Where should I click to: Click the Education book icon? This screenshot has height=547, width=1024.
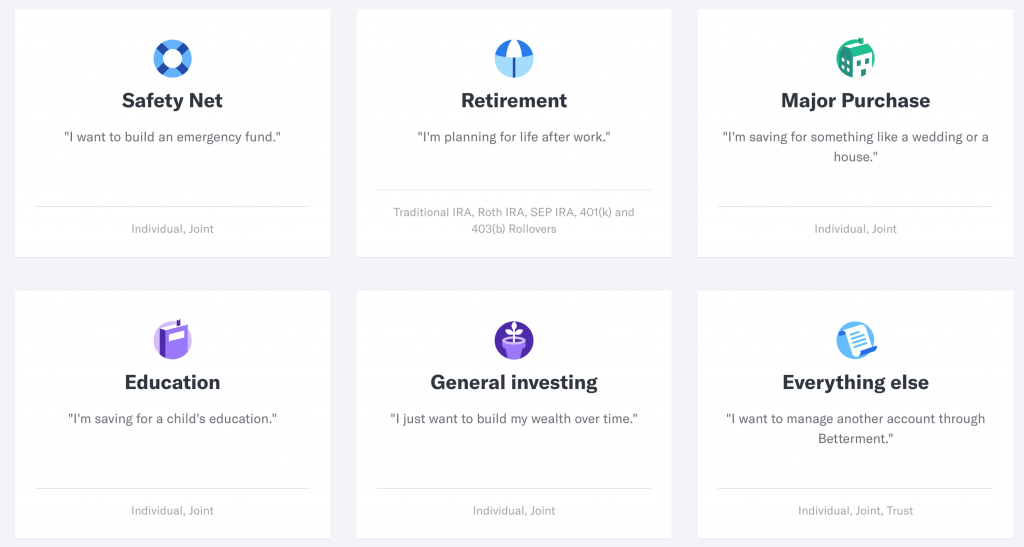click(172, 340)
